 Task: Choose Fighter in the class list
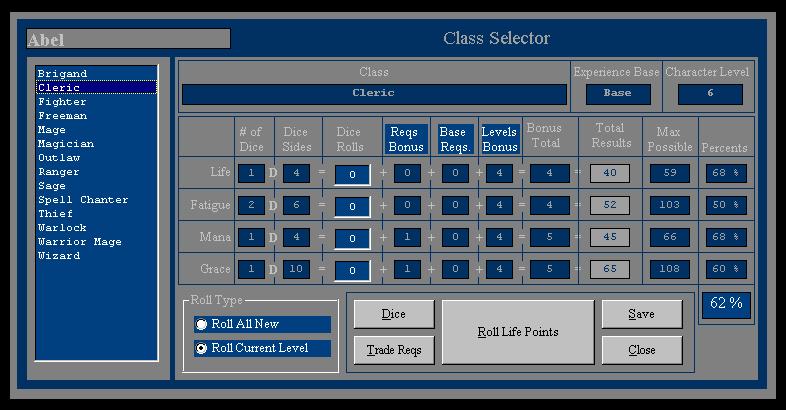coord(62,102)
